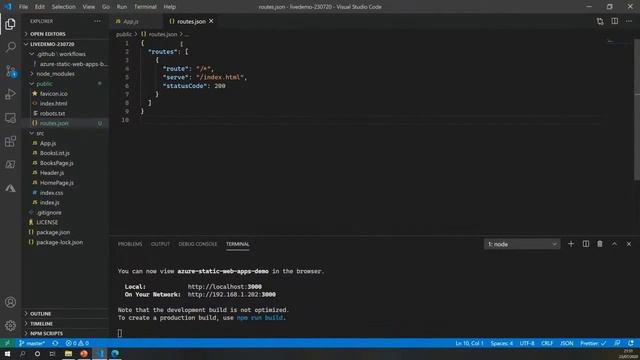Open the Manage gear menu
The width and height of the screenshot is (640, 360).
10,325
